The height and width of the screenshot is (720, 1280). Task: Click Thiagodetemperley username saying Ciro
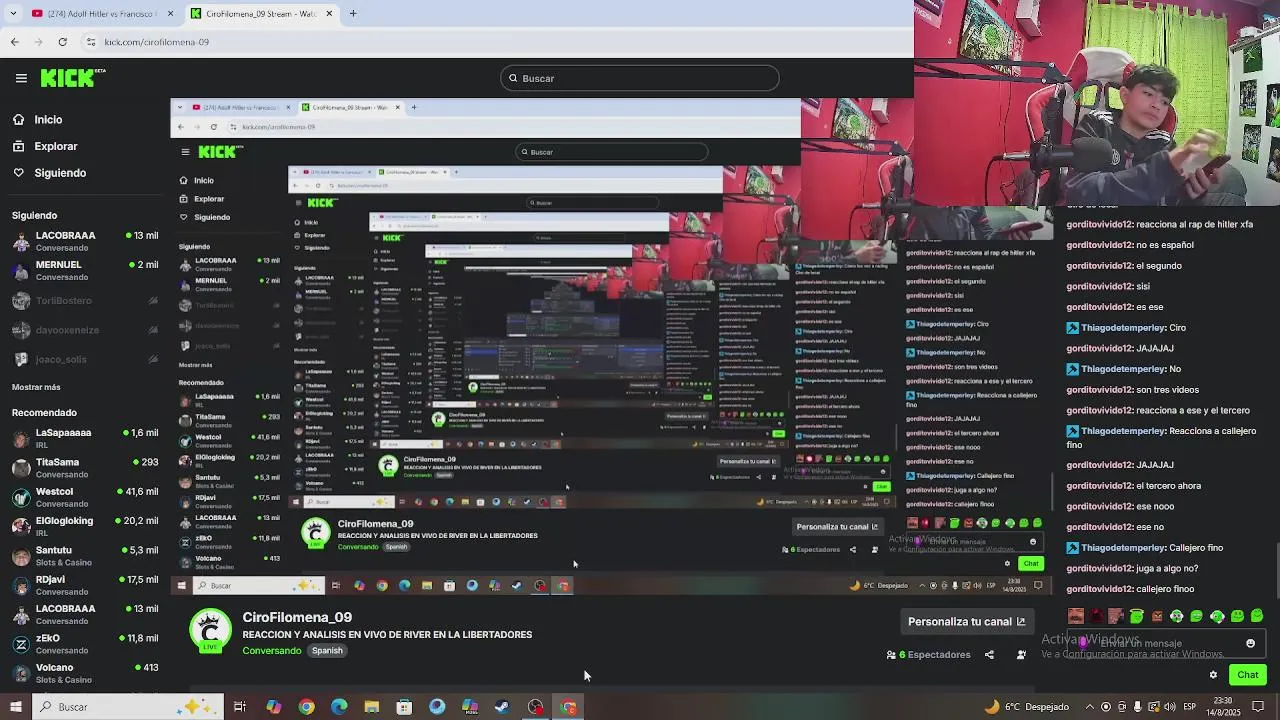[x=1124, y=328]
